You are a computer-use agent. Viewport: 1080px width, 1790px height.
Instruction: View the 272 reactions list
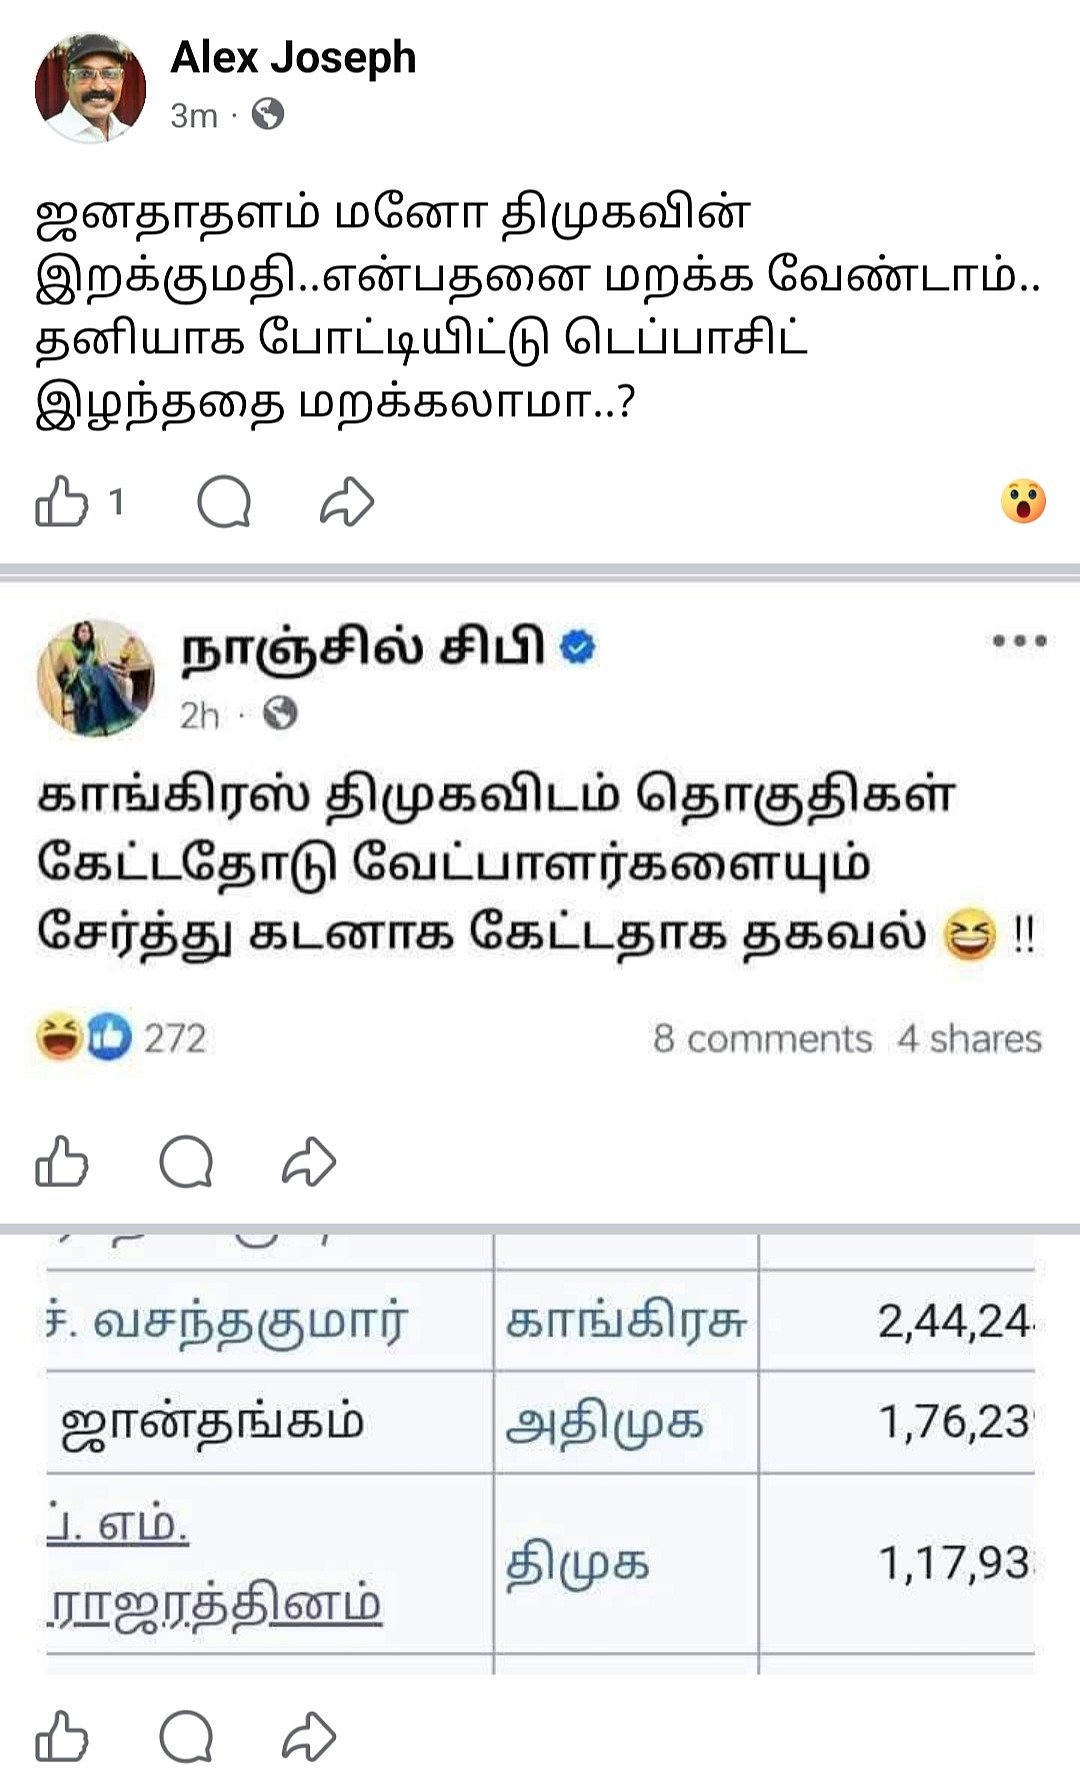click(121, 1037)
